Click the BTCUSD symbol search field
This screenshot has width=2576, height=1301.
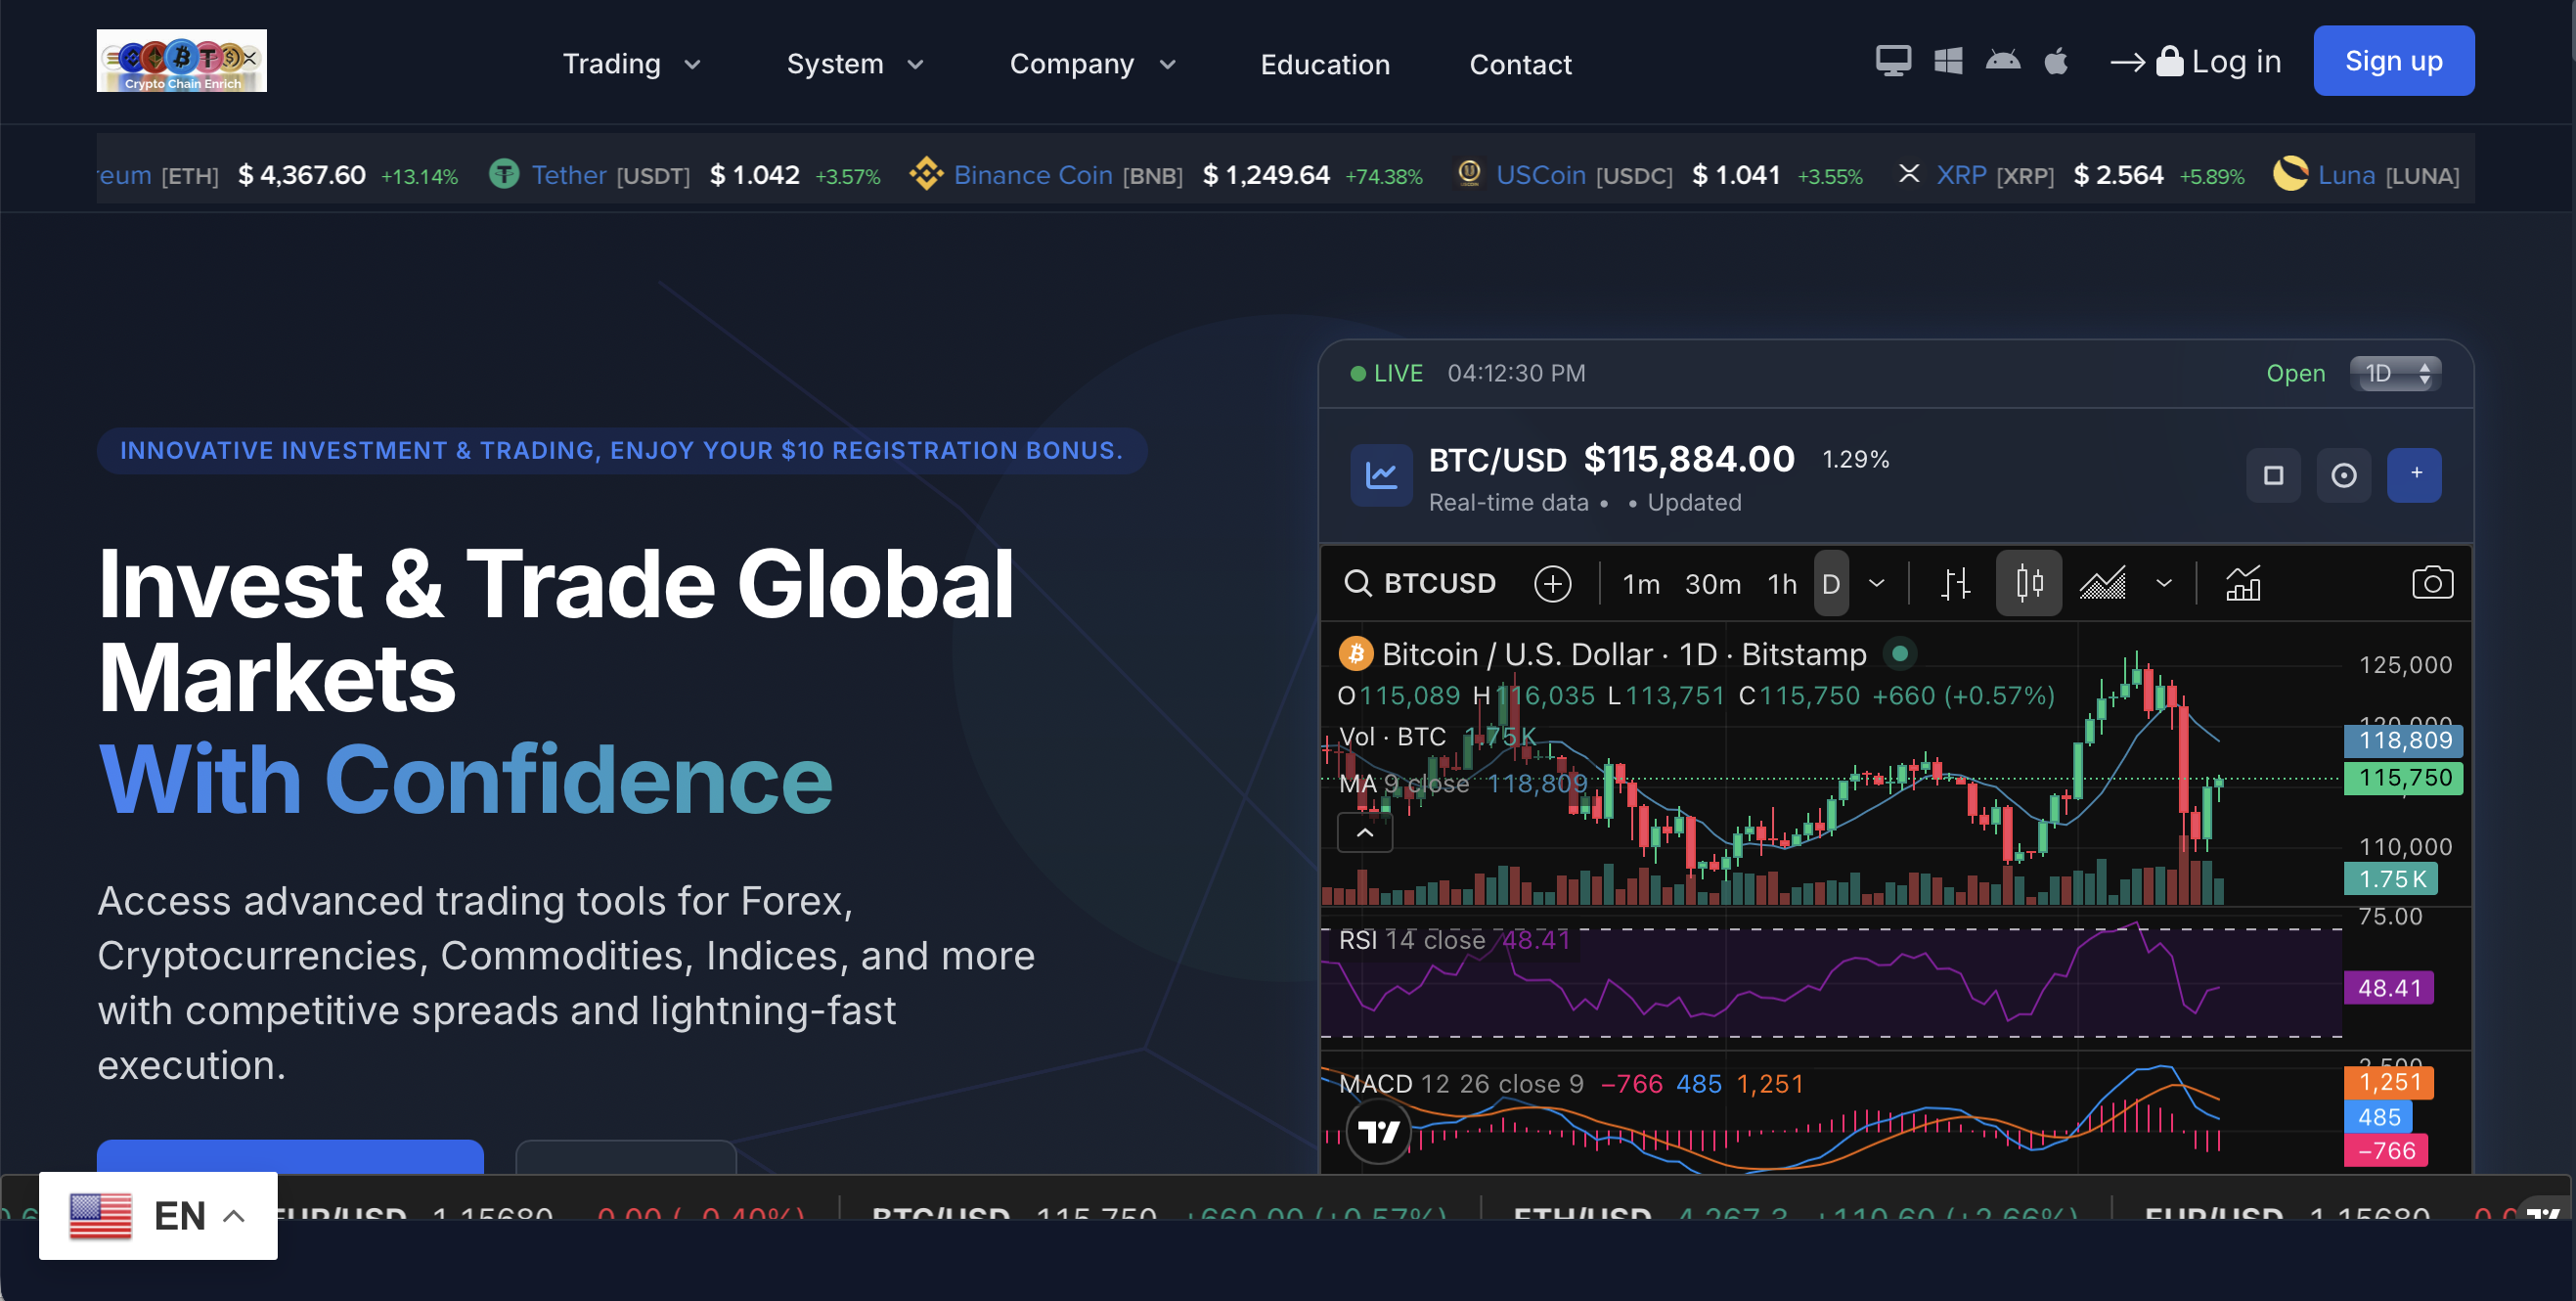point(1421,584)
